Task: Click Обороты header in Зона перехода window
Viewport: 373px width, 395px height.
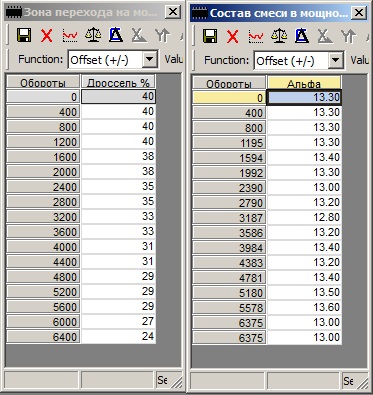Action: point(43,82)
